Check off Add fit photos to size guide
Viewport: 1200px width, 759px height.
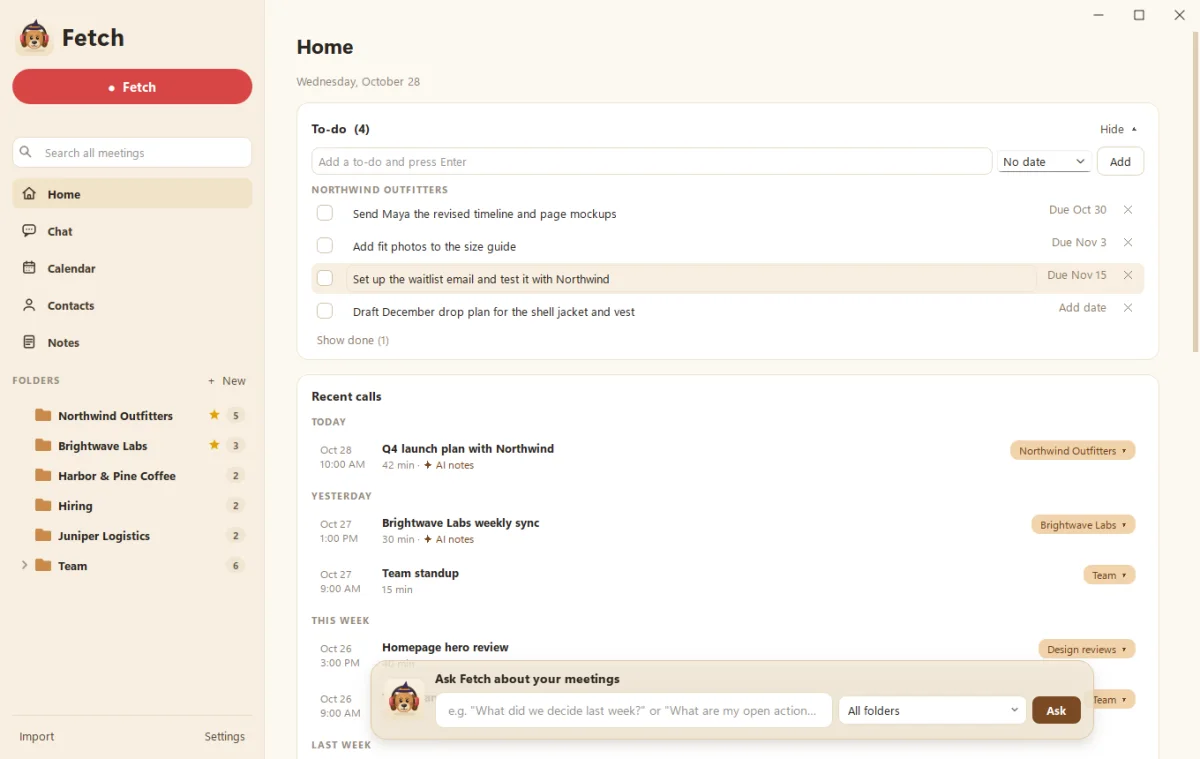click(325, 246)
